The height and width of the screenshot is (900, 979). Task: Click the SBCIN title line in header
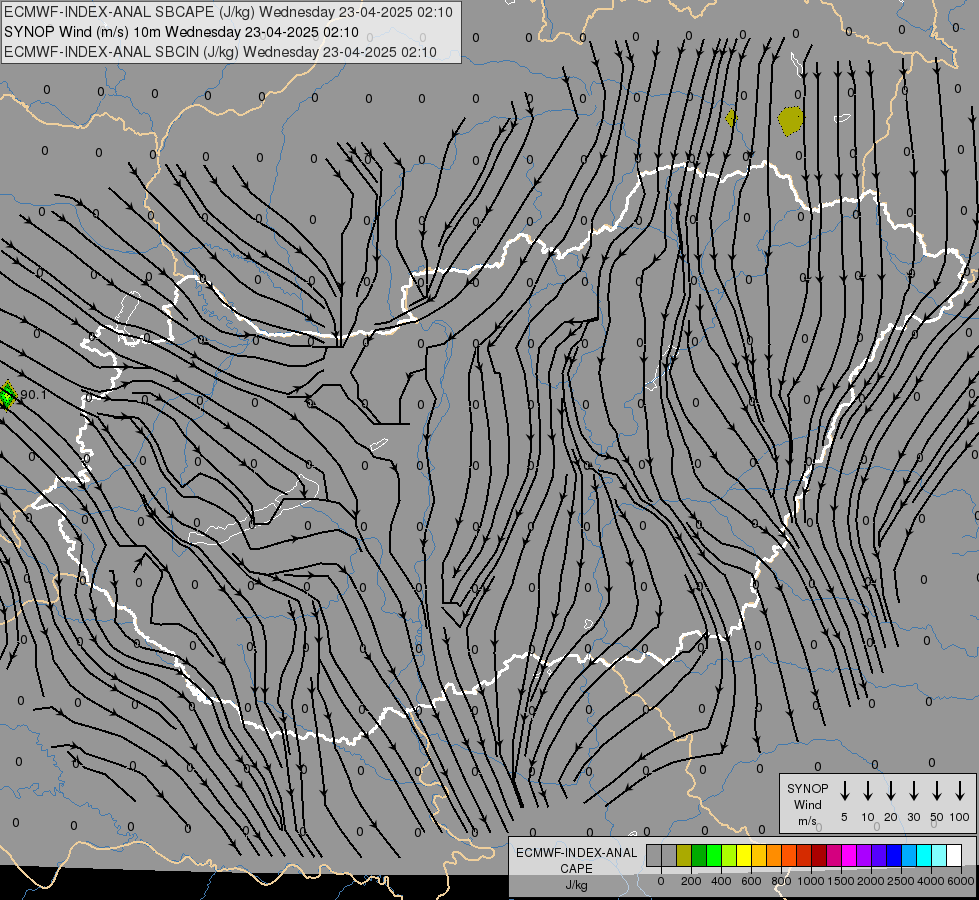pos(220,52)
